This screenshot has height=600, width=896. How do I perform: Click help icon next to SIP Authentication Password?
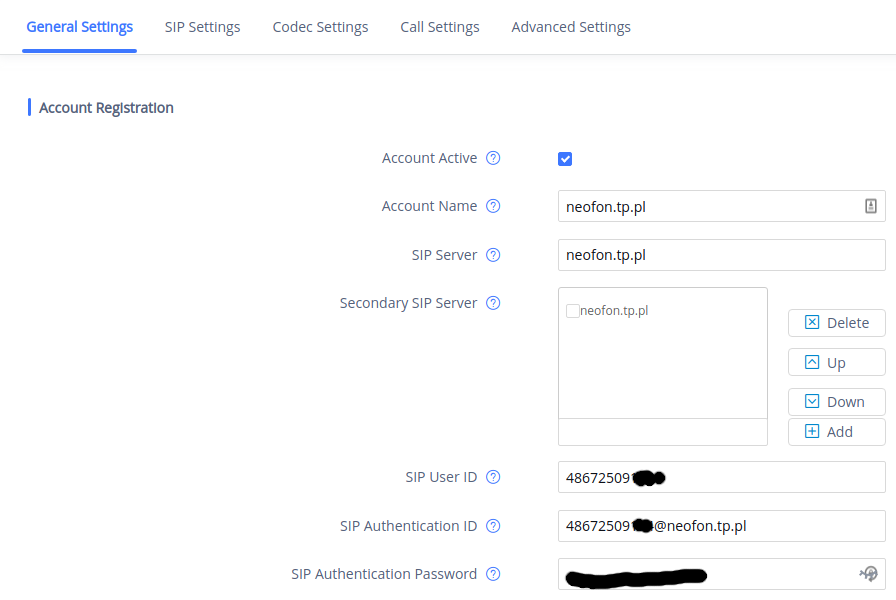click(x=492, y=573)
